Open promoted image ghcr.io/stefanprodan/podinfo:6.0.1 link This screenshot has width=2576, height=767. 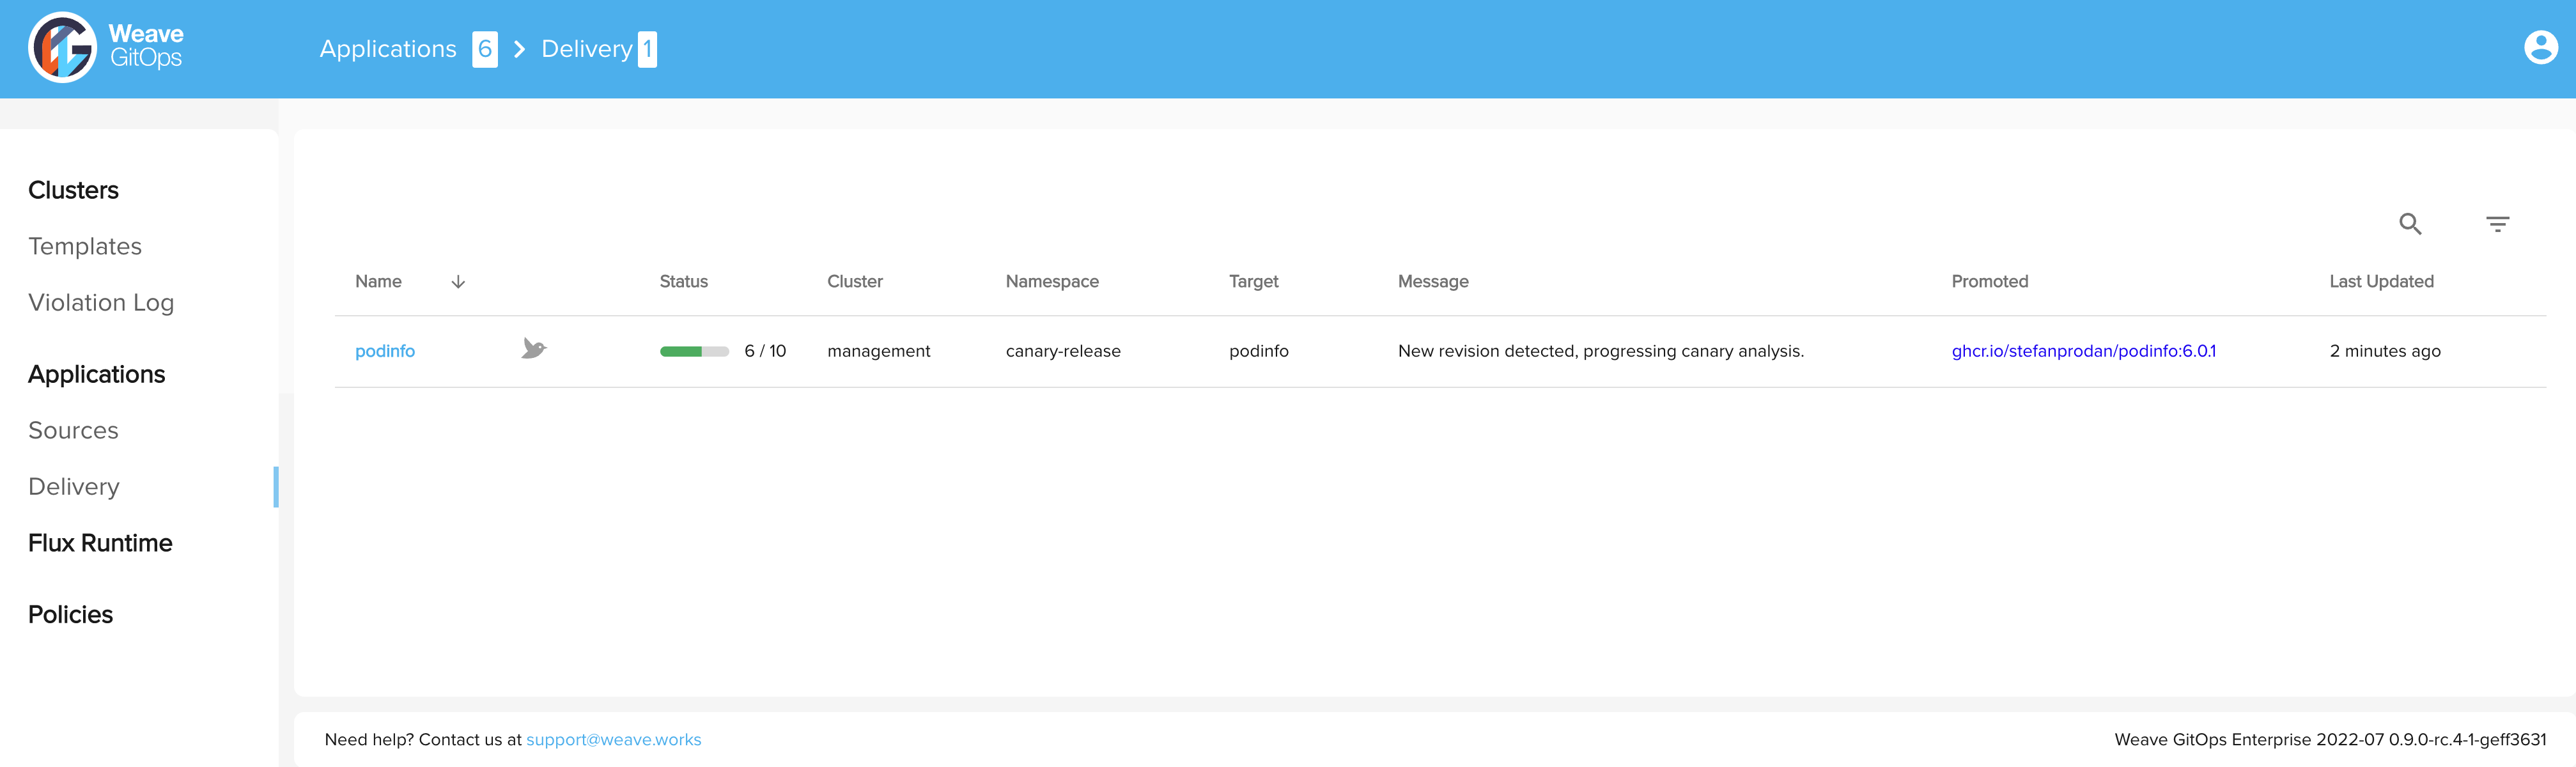pyautogui.click(x=2084, y=351)
